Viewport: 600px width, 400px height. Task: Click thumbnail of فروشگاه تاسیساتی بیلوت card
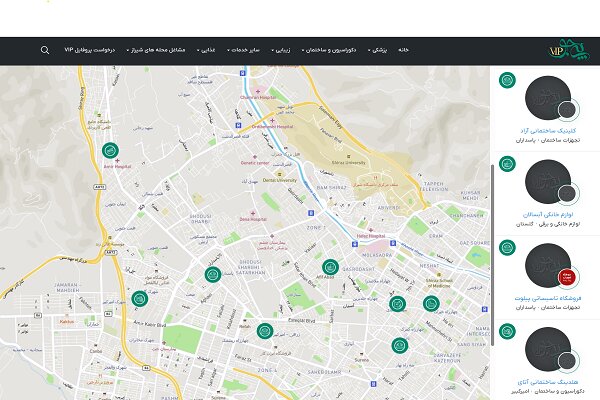548,265
